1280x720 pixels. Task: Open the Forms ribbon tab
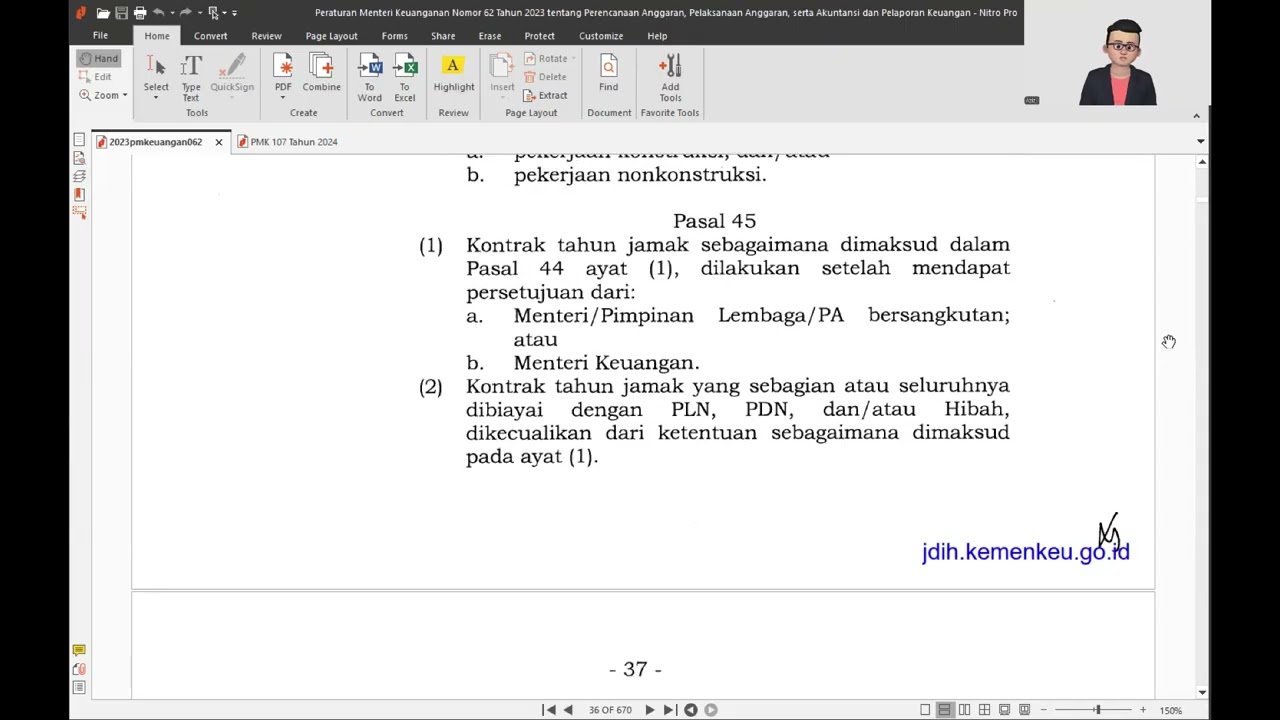tap(394, 36)
